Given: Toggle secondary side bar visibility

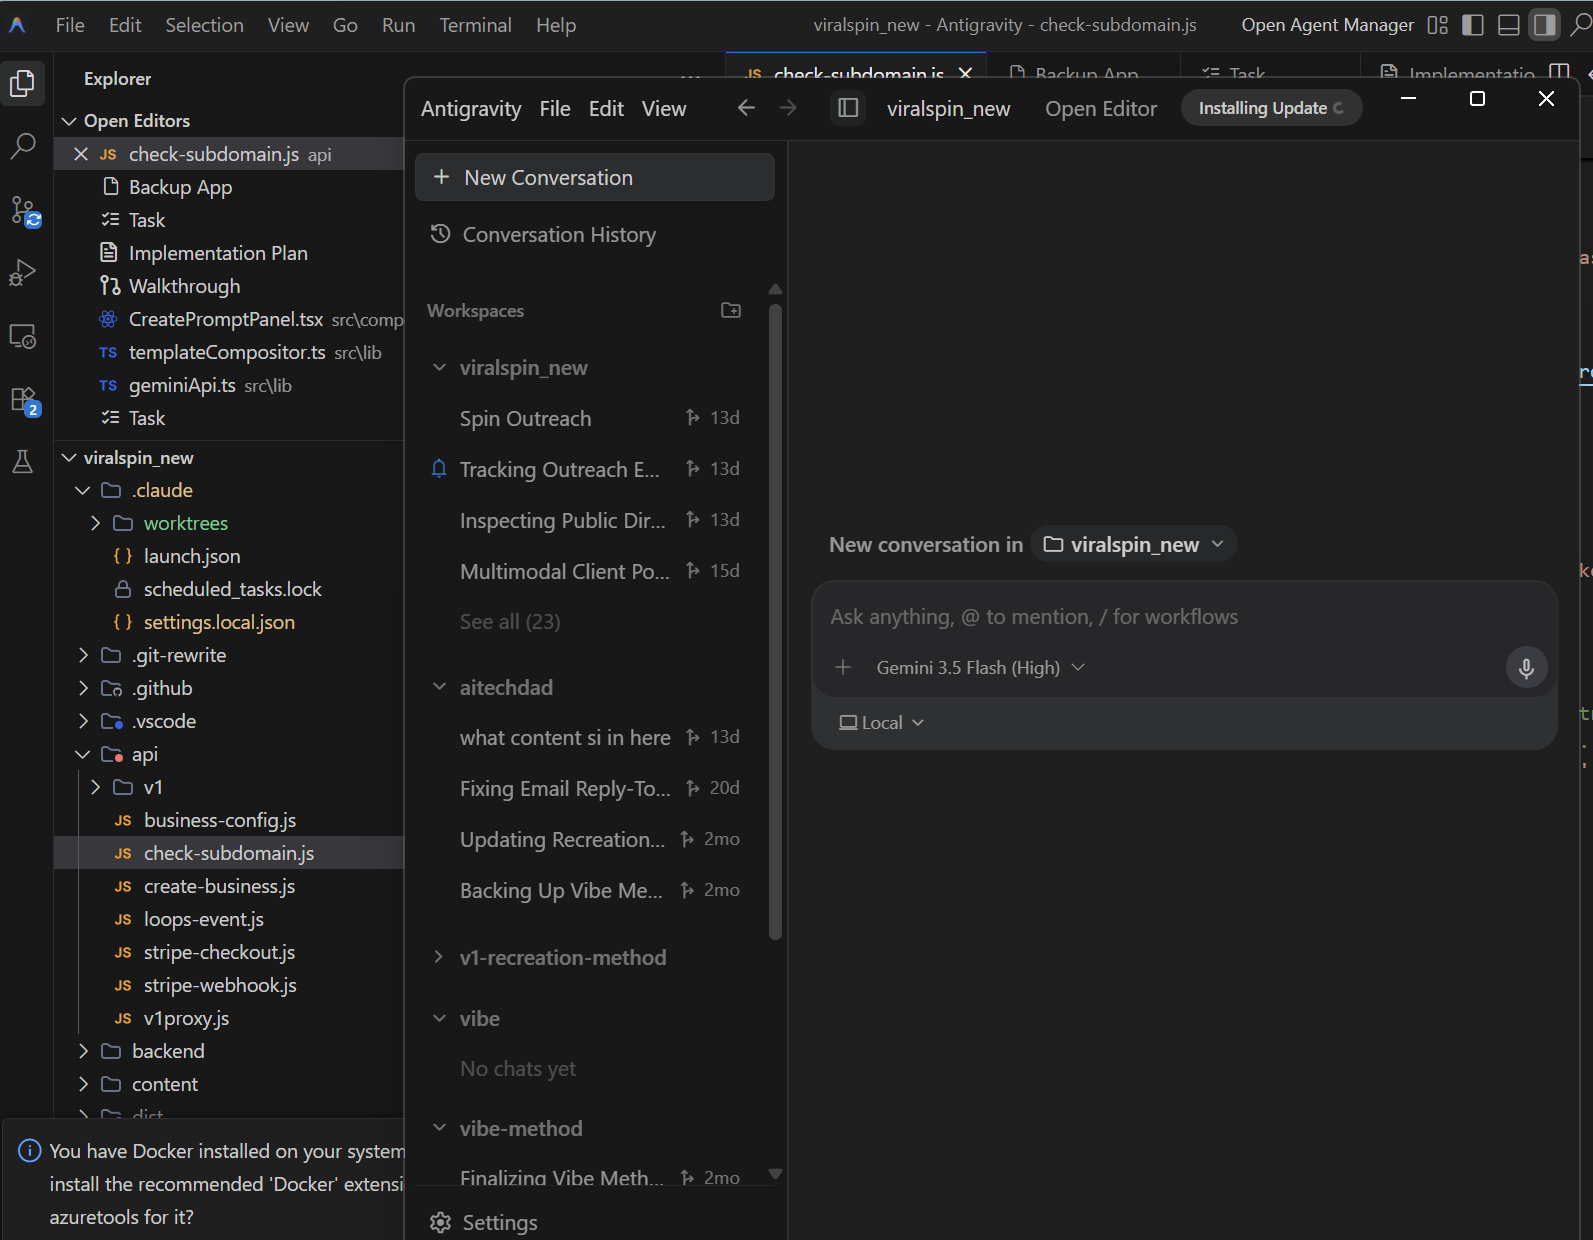Looking at the screenshot, I should click(1545, 25).
